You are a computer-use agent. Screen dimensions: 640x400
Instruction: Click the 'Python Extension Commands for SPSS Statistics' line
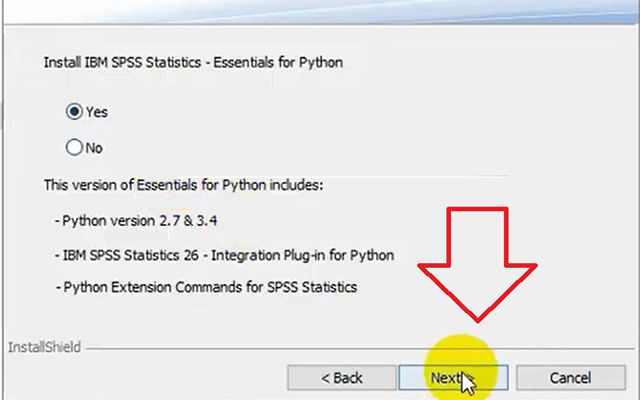(x=206, y=287)
